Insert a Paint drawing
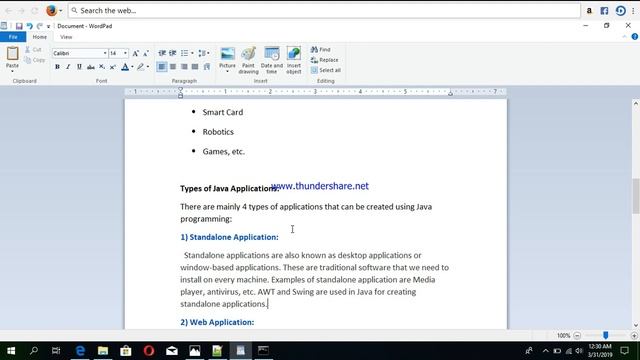Viewport: 640px width, 360px height. point(248,60)
